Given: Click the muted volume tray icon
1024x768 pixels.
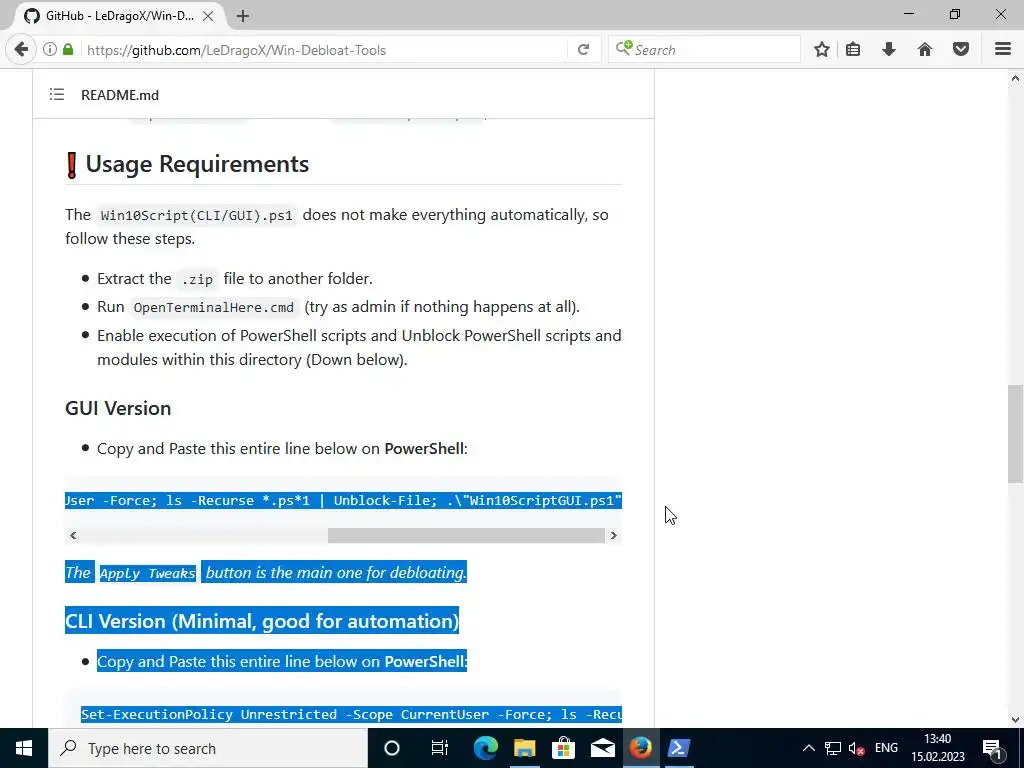Looking at the screenshot, I should [856, 748].
